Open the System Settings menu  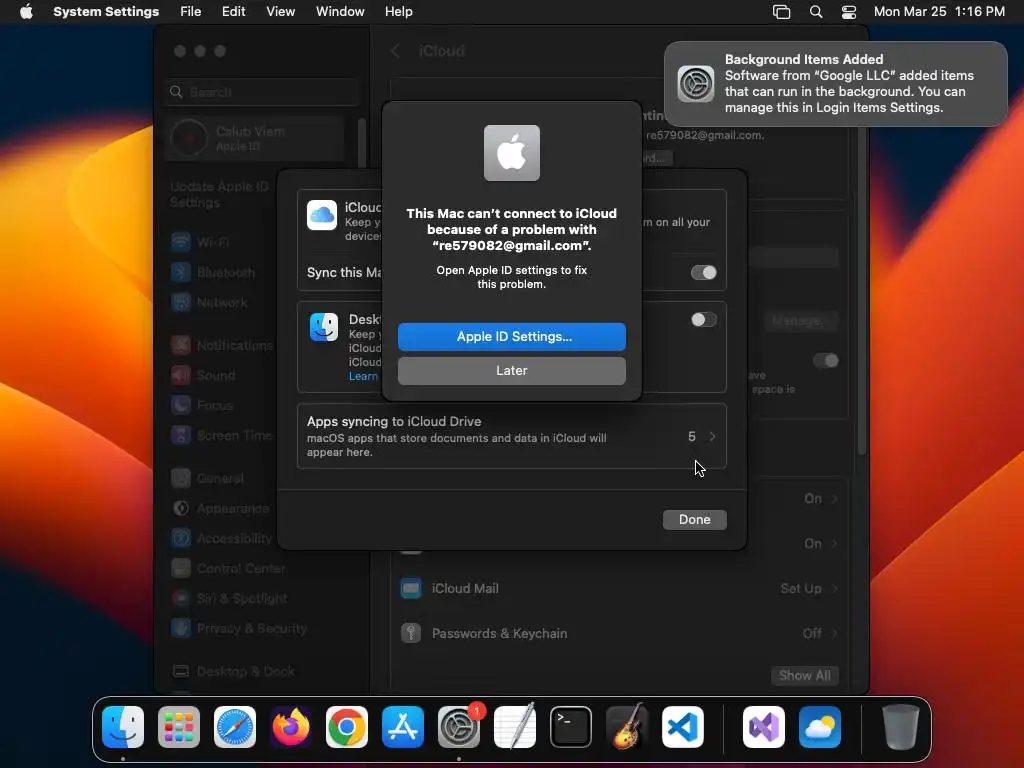tap(106, 12)
